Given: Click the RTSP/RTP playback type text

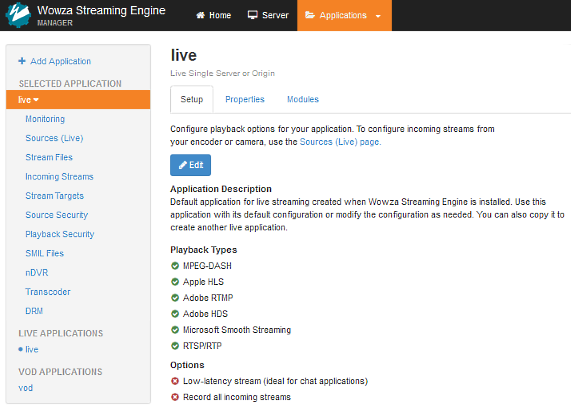Looking at the screenshot, I should (x=202, y=346).
